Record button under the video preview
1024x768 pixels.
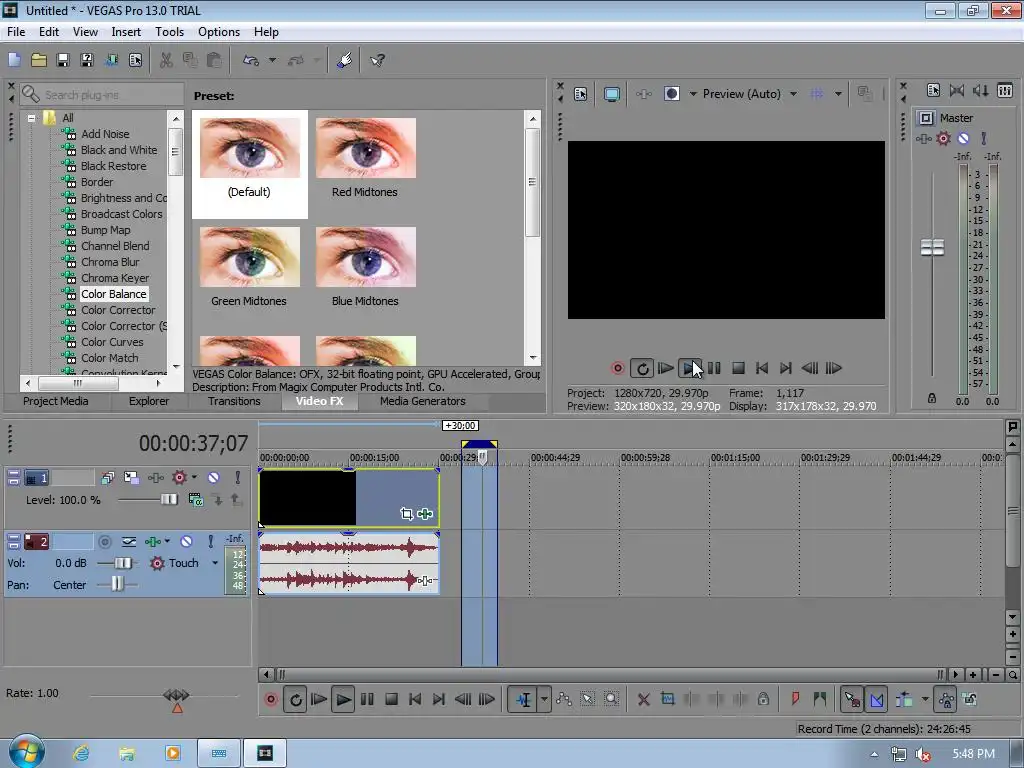(x=617, y=368)
